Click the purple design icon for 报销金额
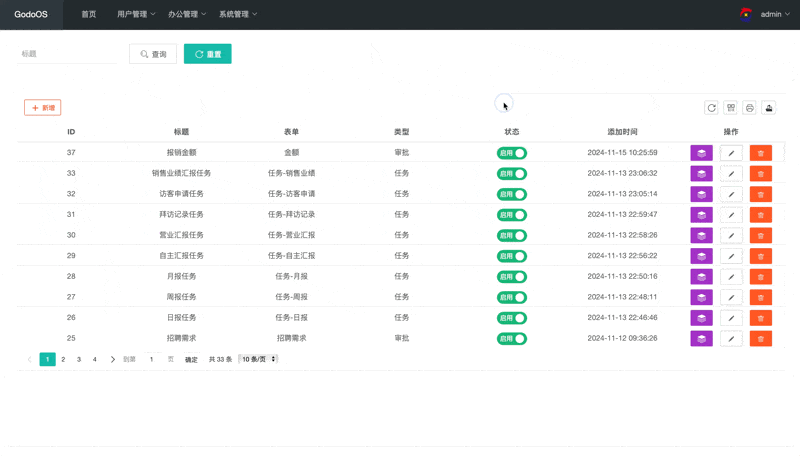The width and height of the screenshot is (800, 456). tap(701, 153)
